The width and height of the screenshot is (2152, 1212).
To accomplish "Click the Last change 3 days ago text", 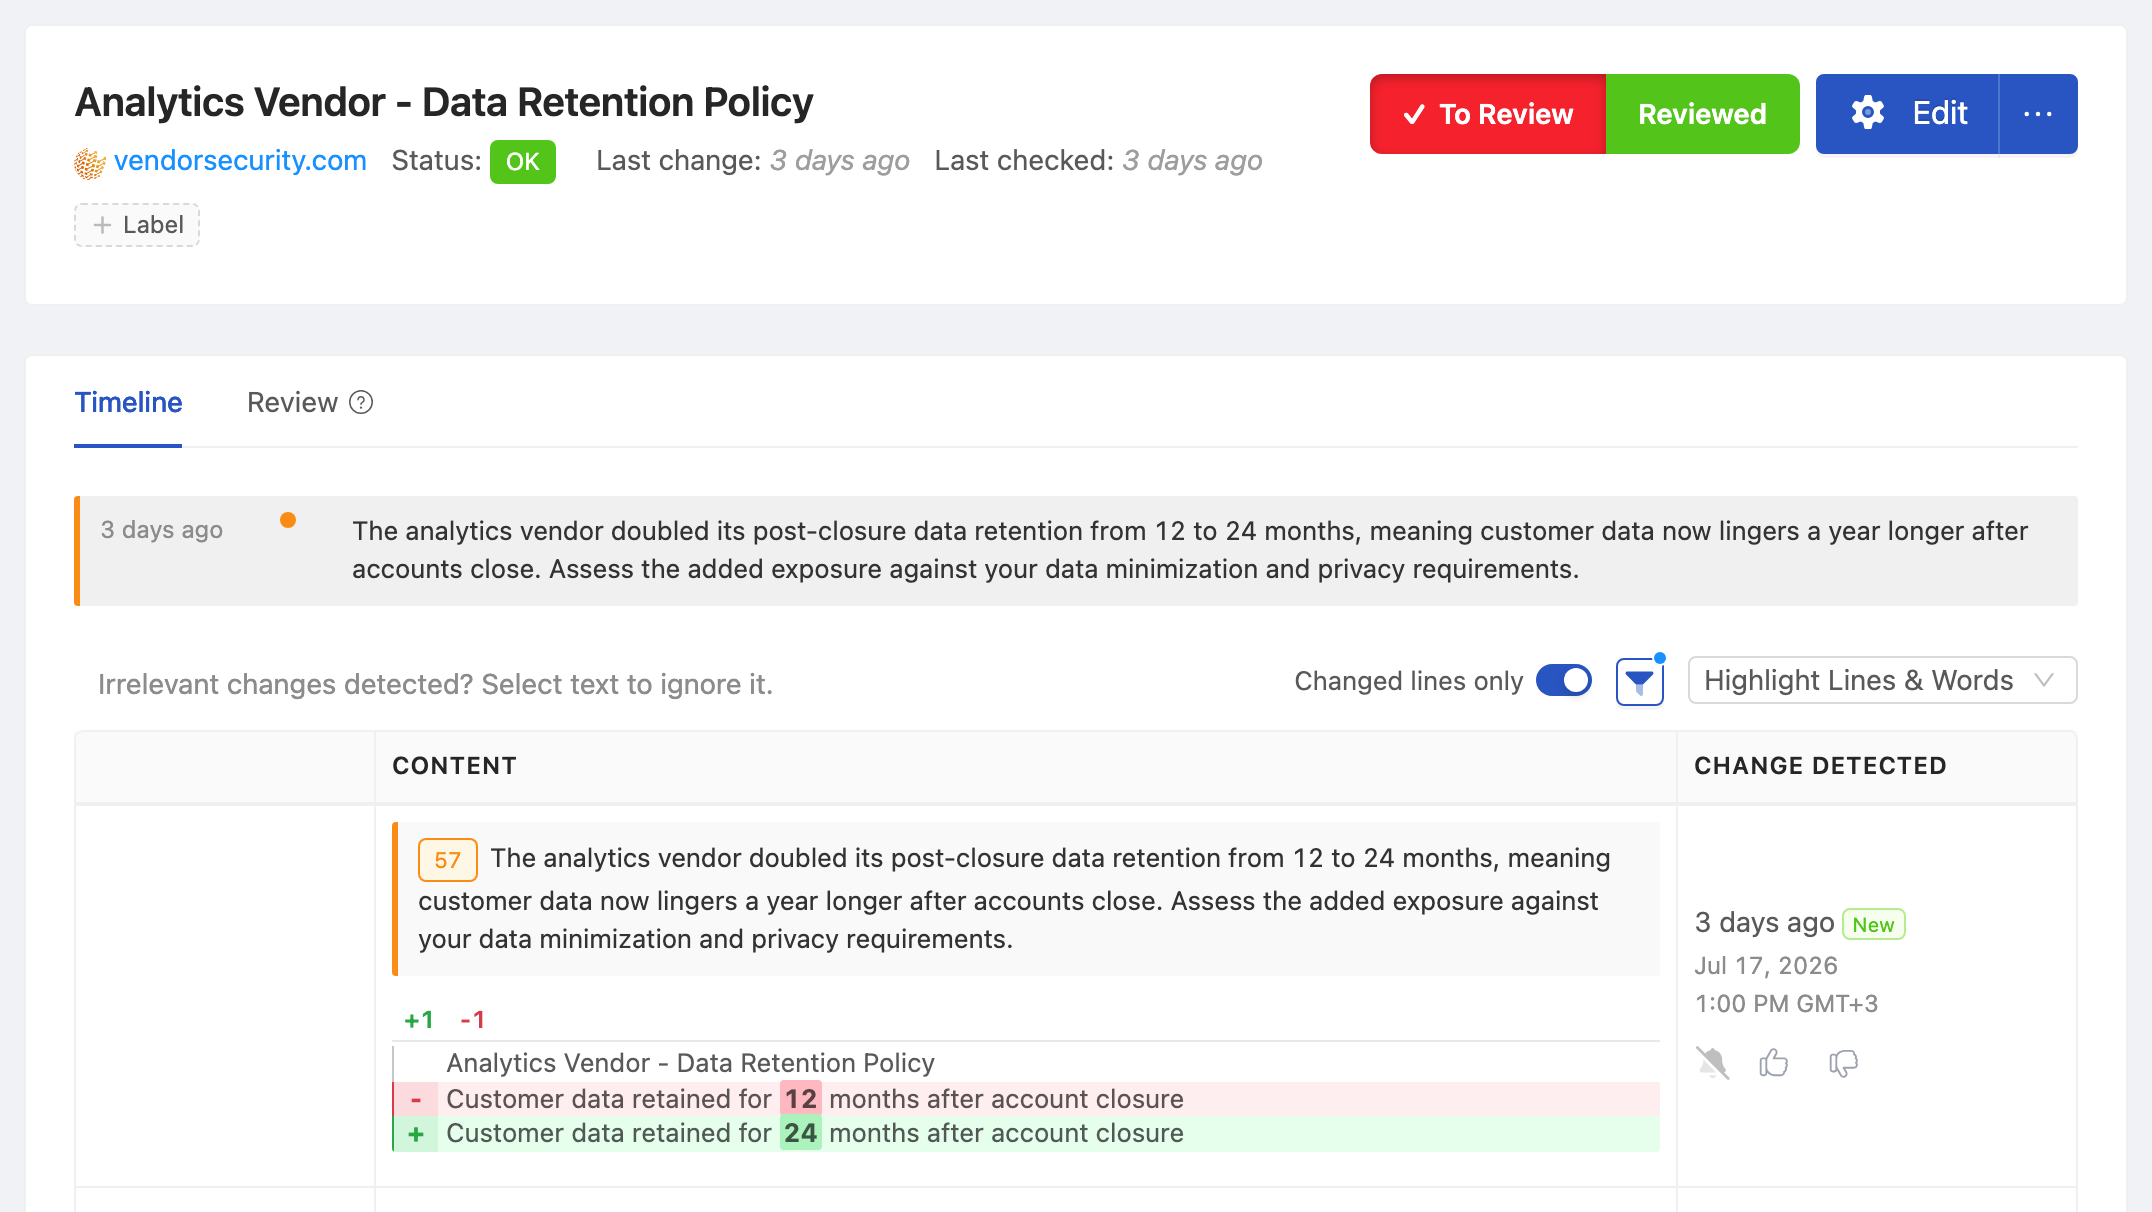I will 752,161.
